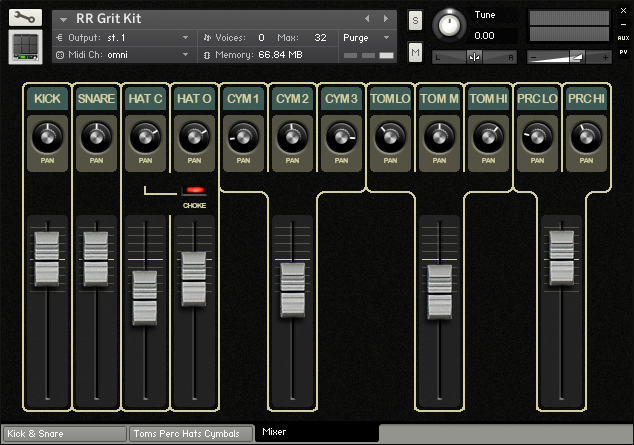This screenshot has width=634, height=445.
Task: Click the SNARE channel fader handle
Action: coord(96,259)
